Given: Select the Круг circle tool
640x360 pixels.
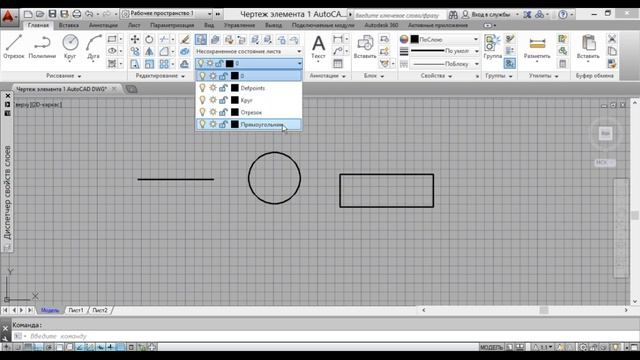Looking at the screenshot, I should pyautogui.click(x=70, y=47).
